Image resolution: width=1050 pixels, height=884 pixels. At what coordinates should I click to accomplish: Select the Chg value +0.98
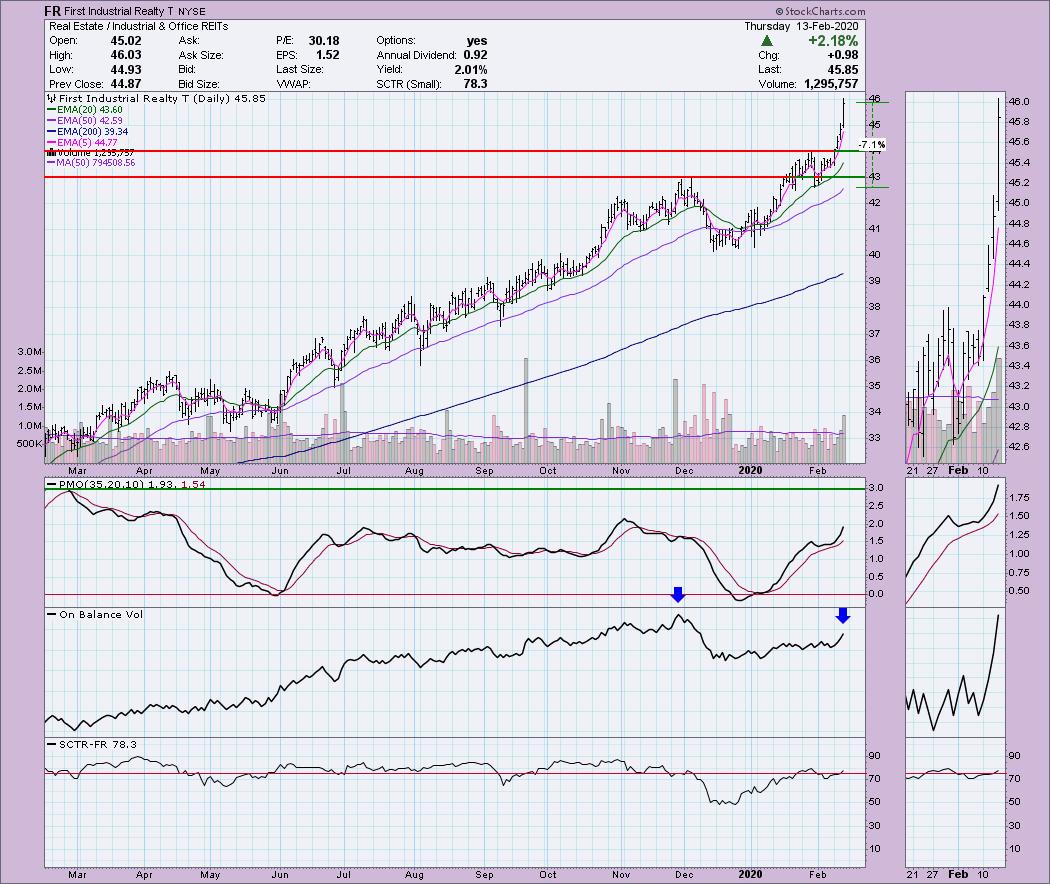point(842,55)
